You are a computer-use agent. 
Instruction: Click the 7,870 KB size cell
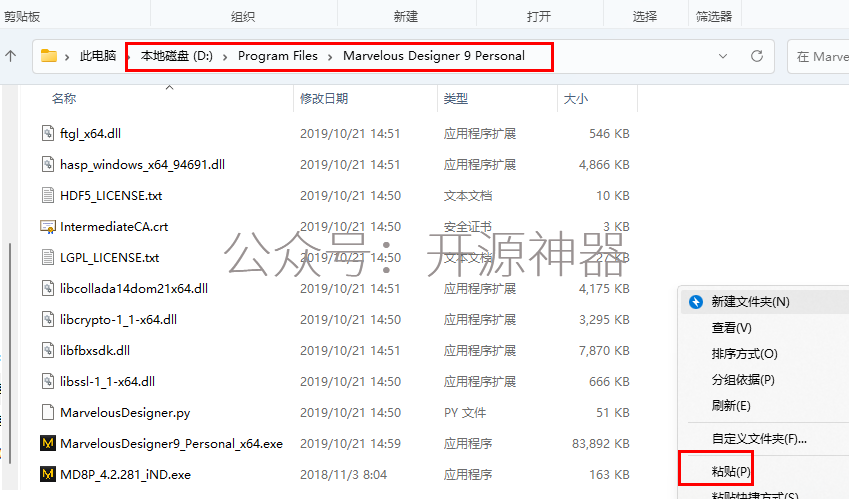click(x=604, y=351)
